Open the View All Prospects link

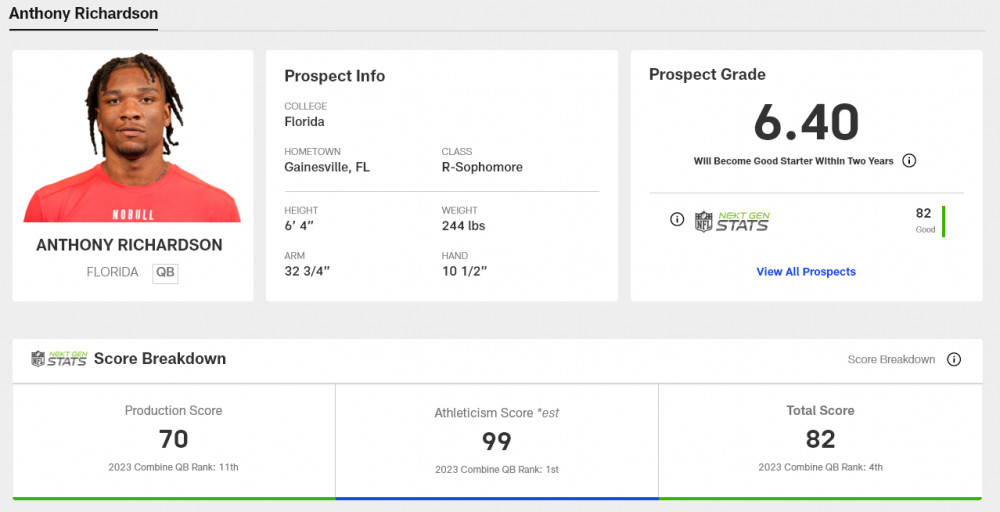806,272
